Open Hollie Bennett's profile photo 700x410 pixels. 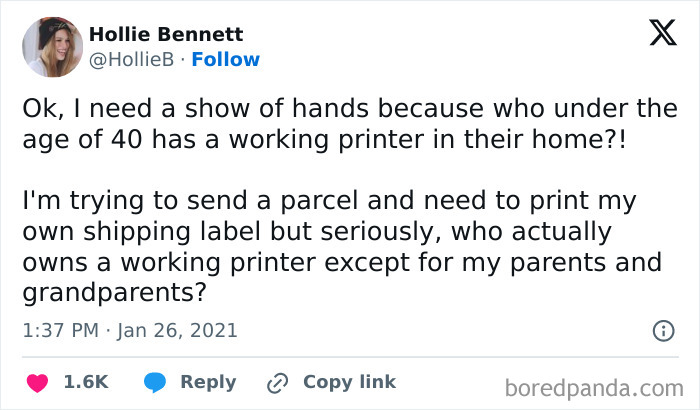53,47
